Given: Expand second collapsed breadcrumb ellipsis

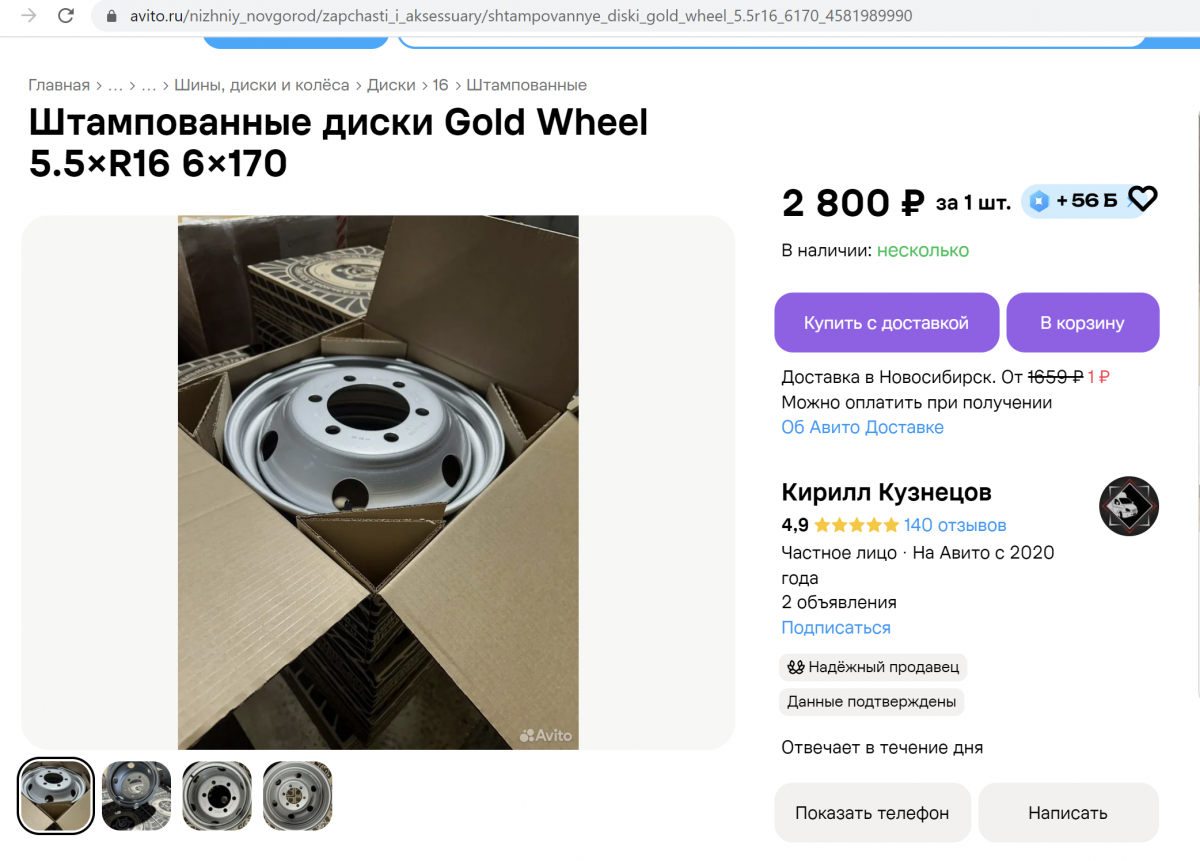Looking at the screenshot, I should [x=149, y=85].
